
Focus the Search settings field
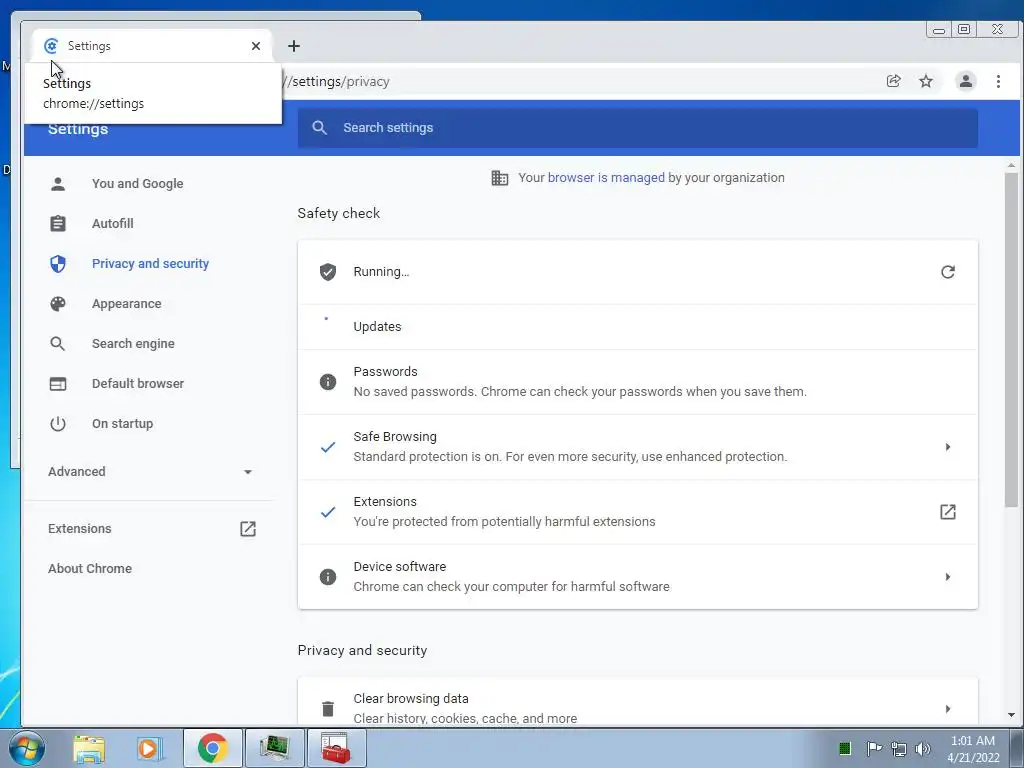[637, 127]
